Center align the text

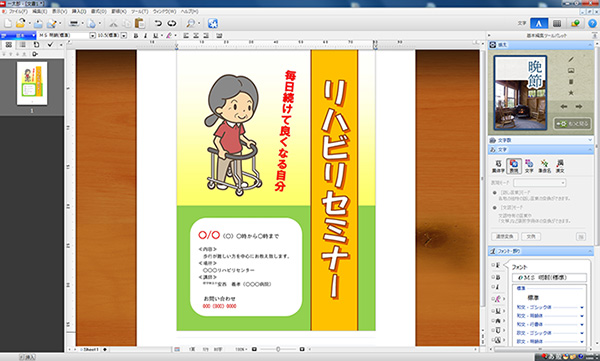click(x=196, y=36)
